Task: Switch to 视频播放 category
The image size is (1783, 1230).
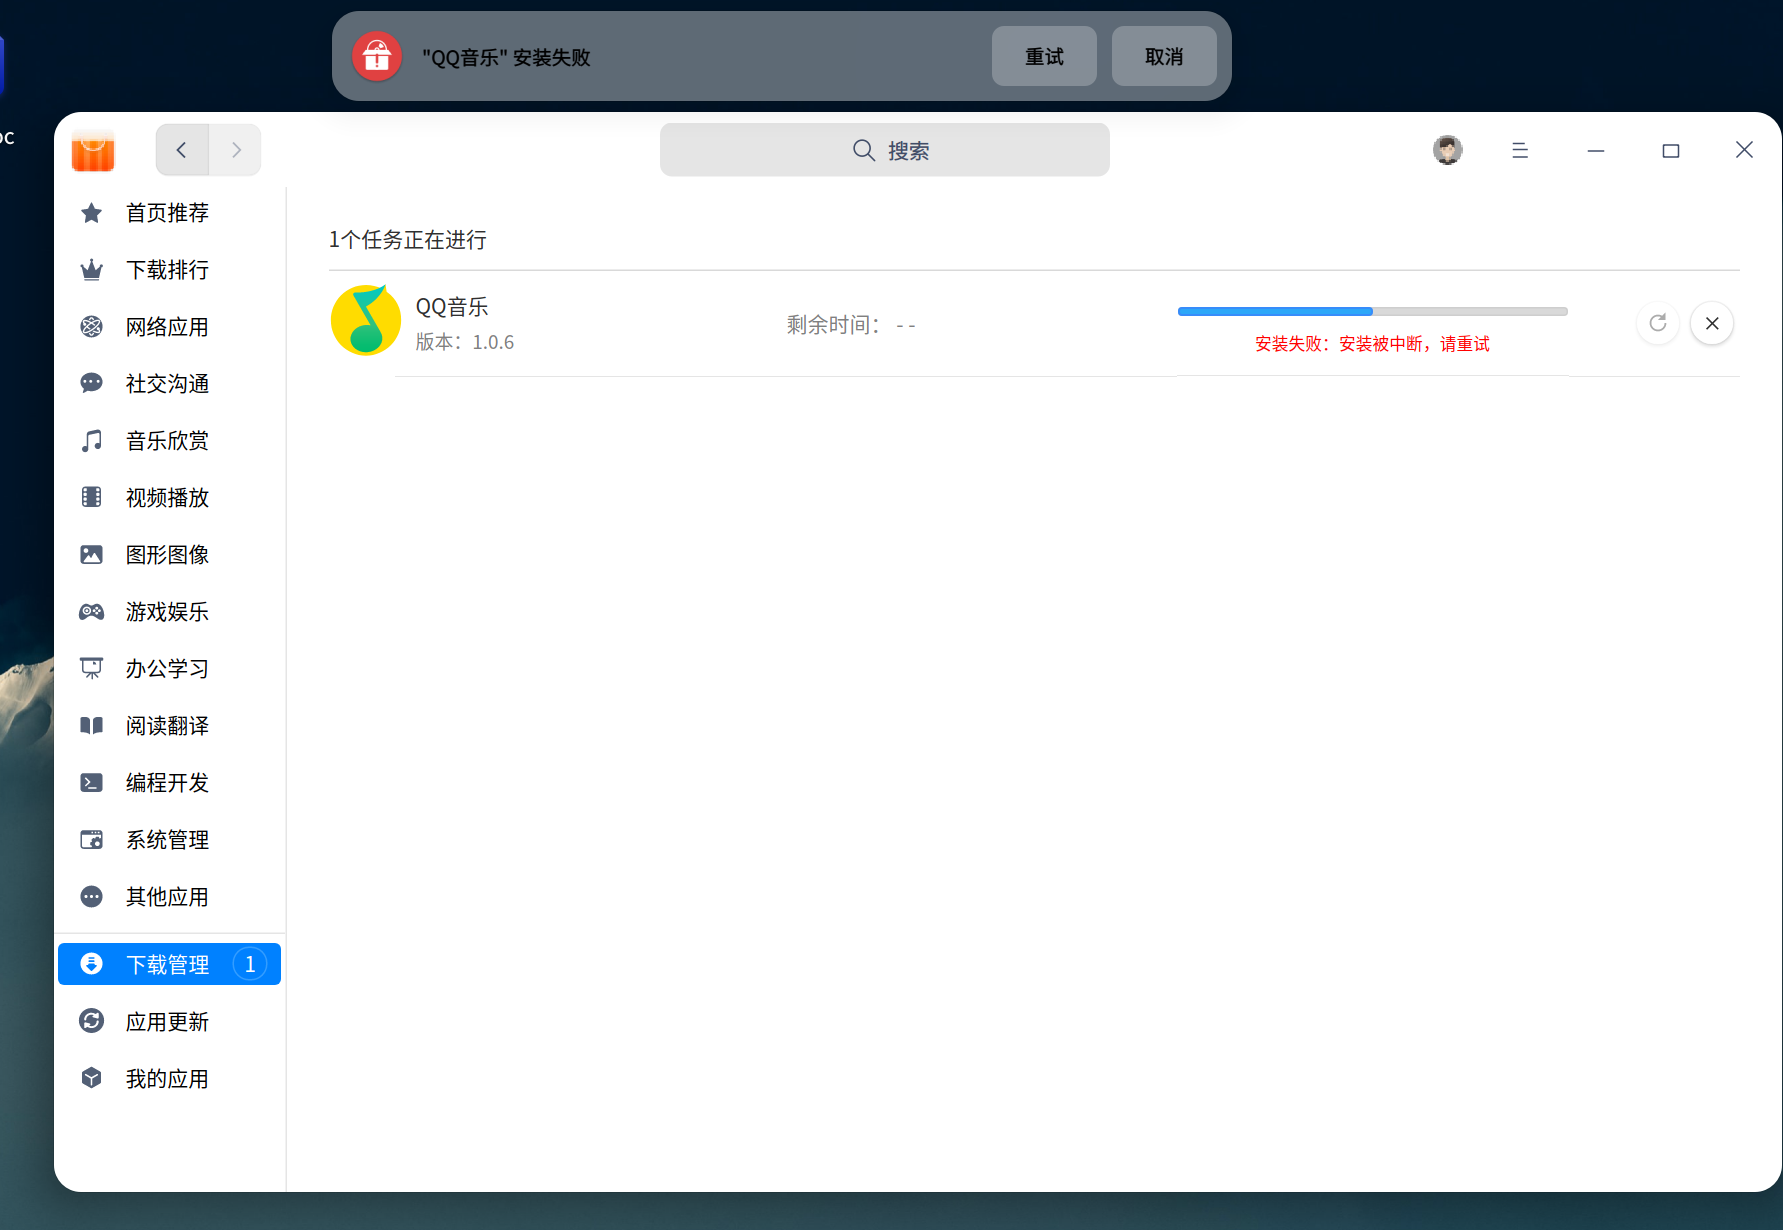Action: pos(170,498)
